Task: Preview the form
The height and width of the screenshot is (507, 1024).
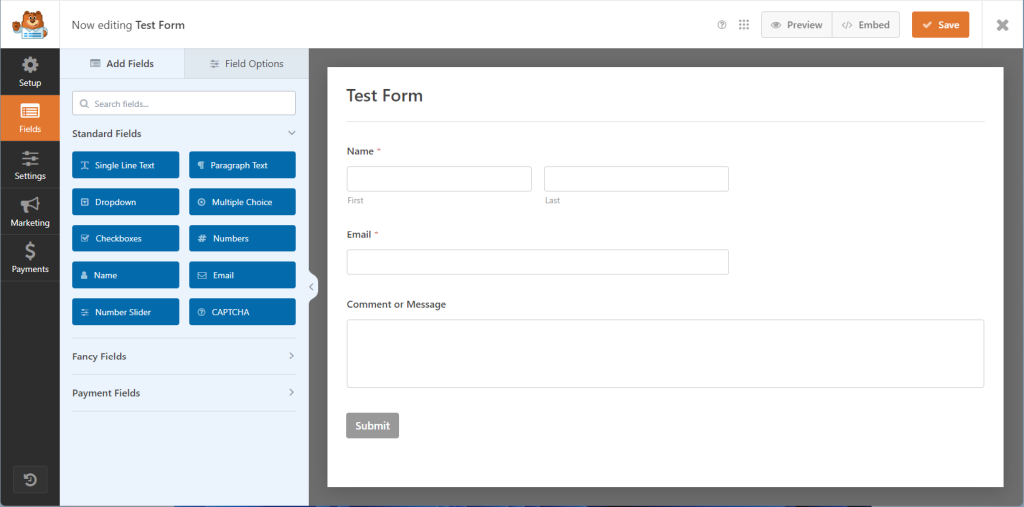Action: pyautogui.click(x=797, y=25)
